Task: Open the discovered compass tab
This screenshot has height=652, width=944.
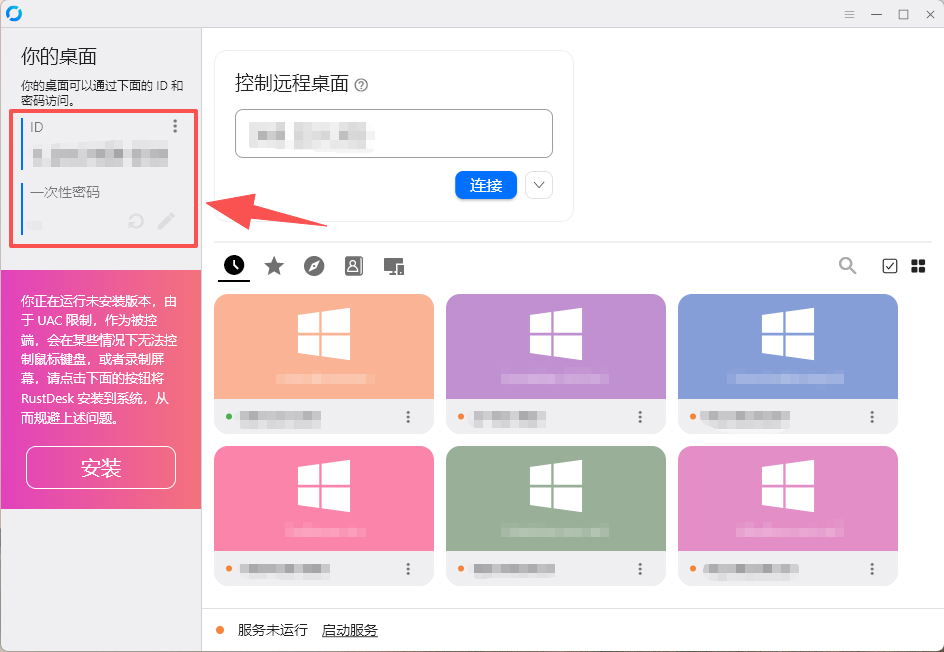Action: [314, 265]
